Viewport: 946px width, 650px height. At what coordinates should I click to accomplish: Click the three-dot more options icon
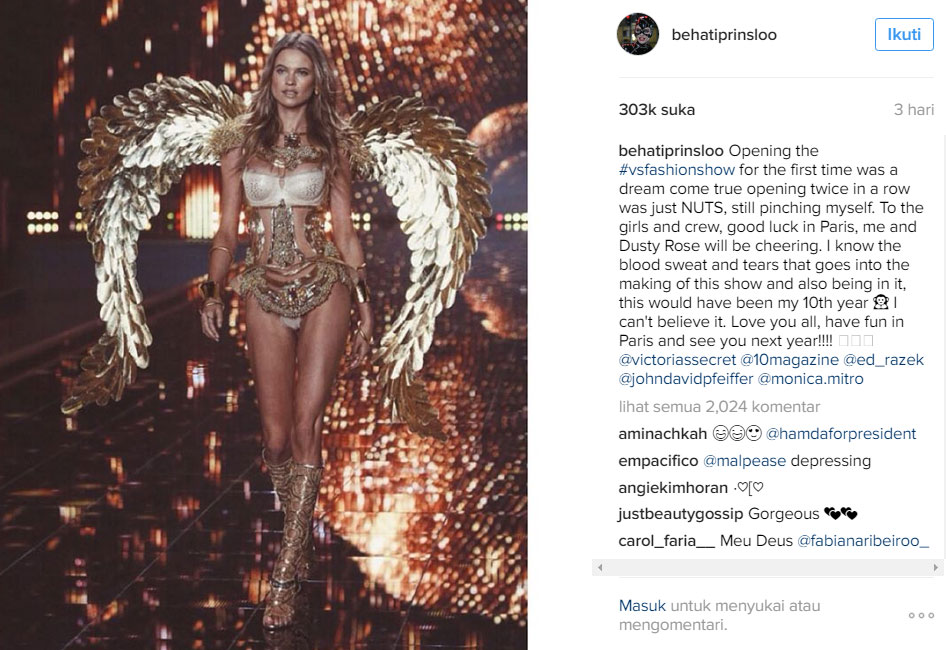pos(921,615)
